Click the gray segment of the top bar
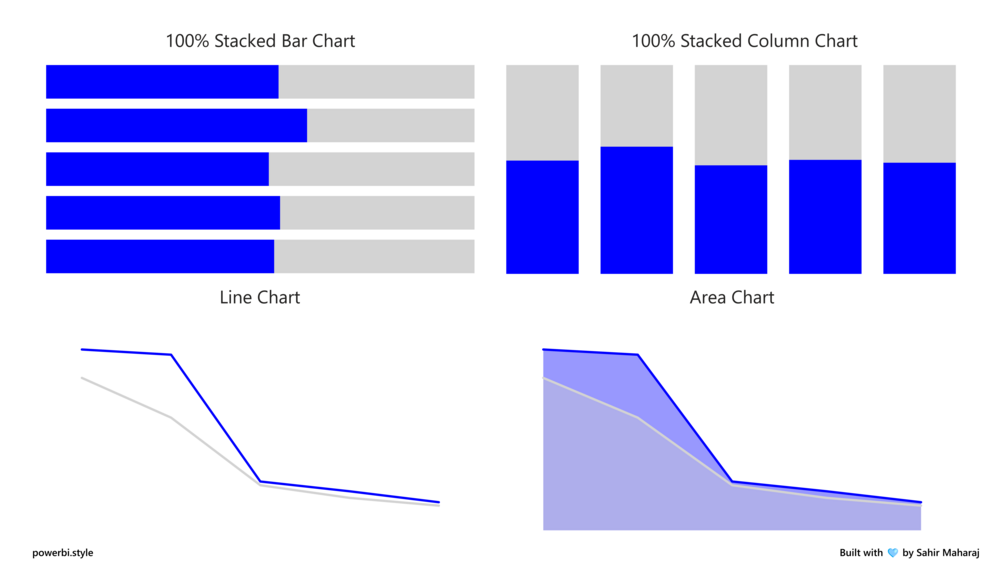 click(x=376, y=81)
